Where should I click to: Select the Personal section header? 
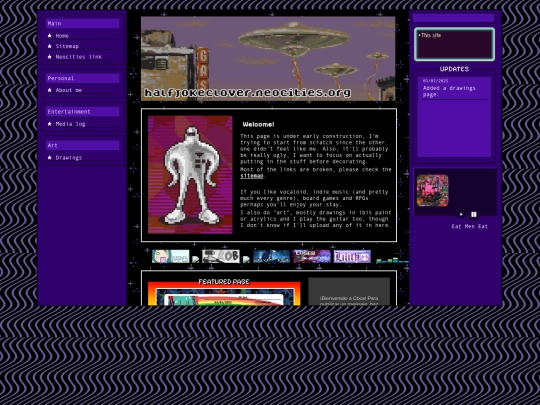click(x=83, y=78)
